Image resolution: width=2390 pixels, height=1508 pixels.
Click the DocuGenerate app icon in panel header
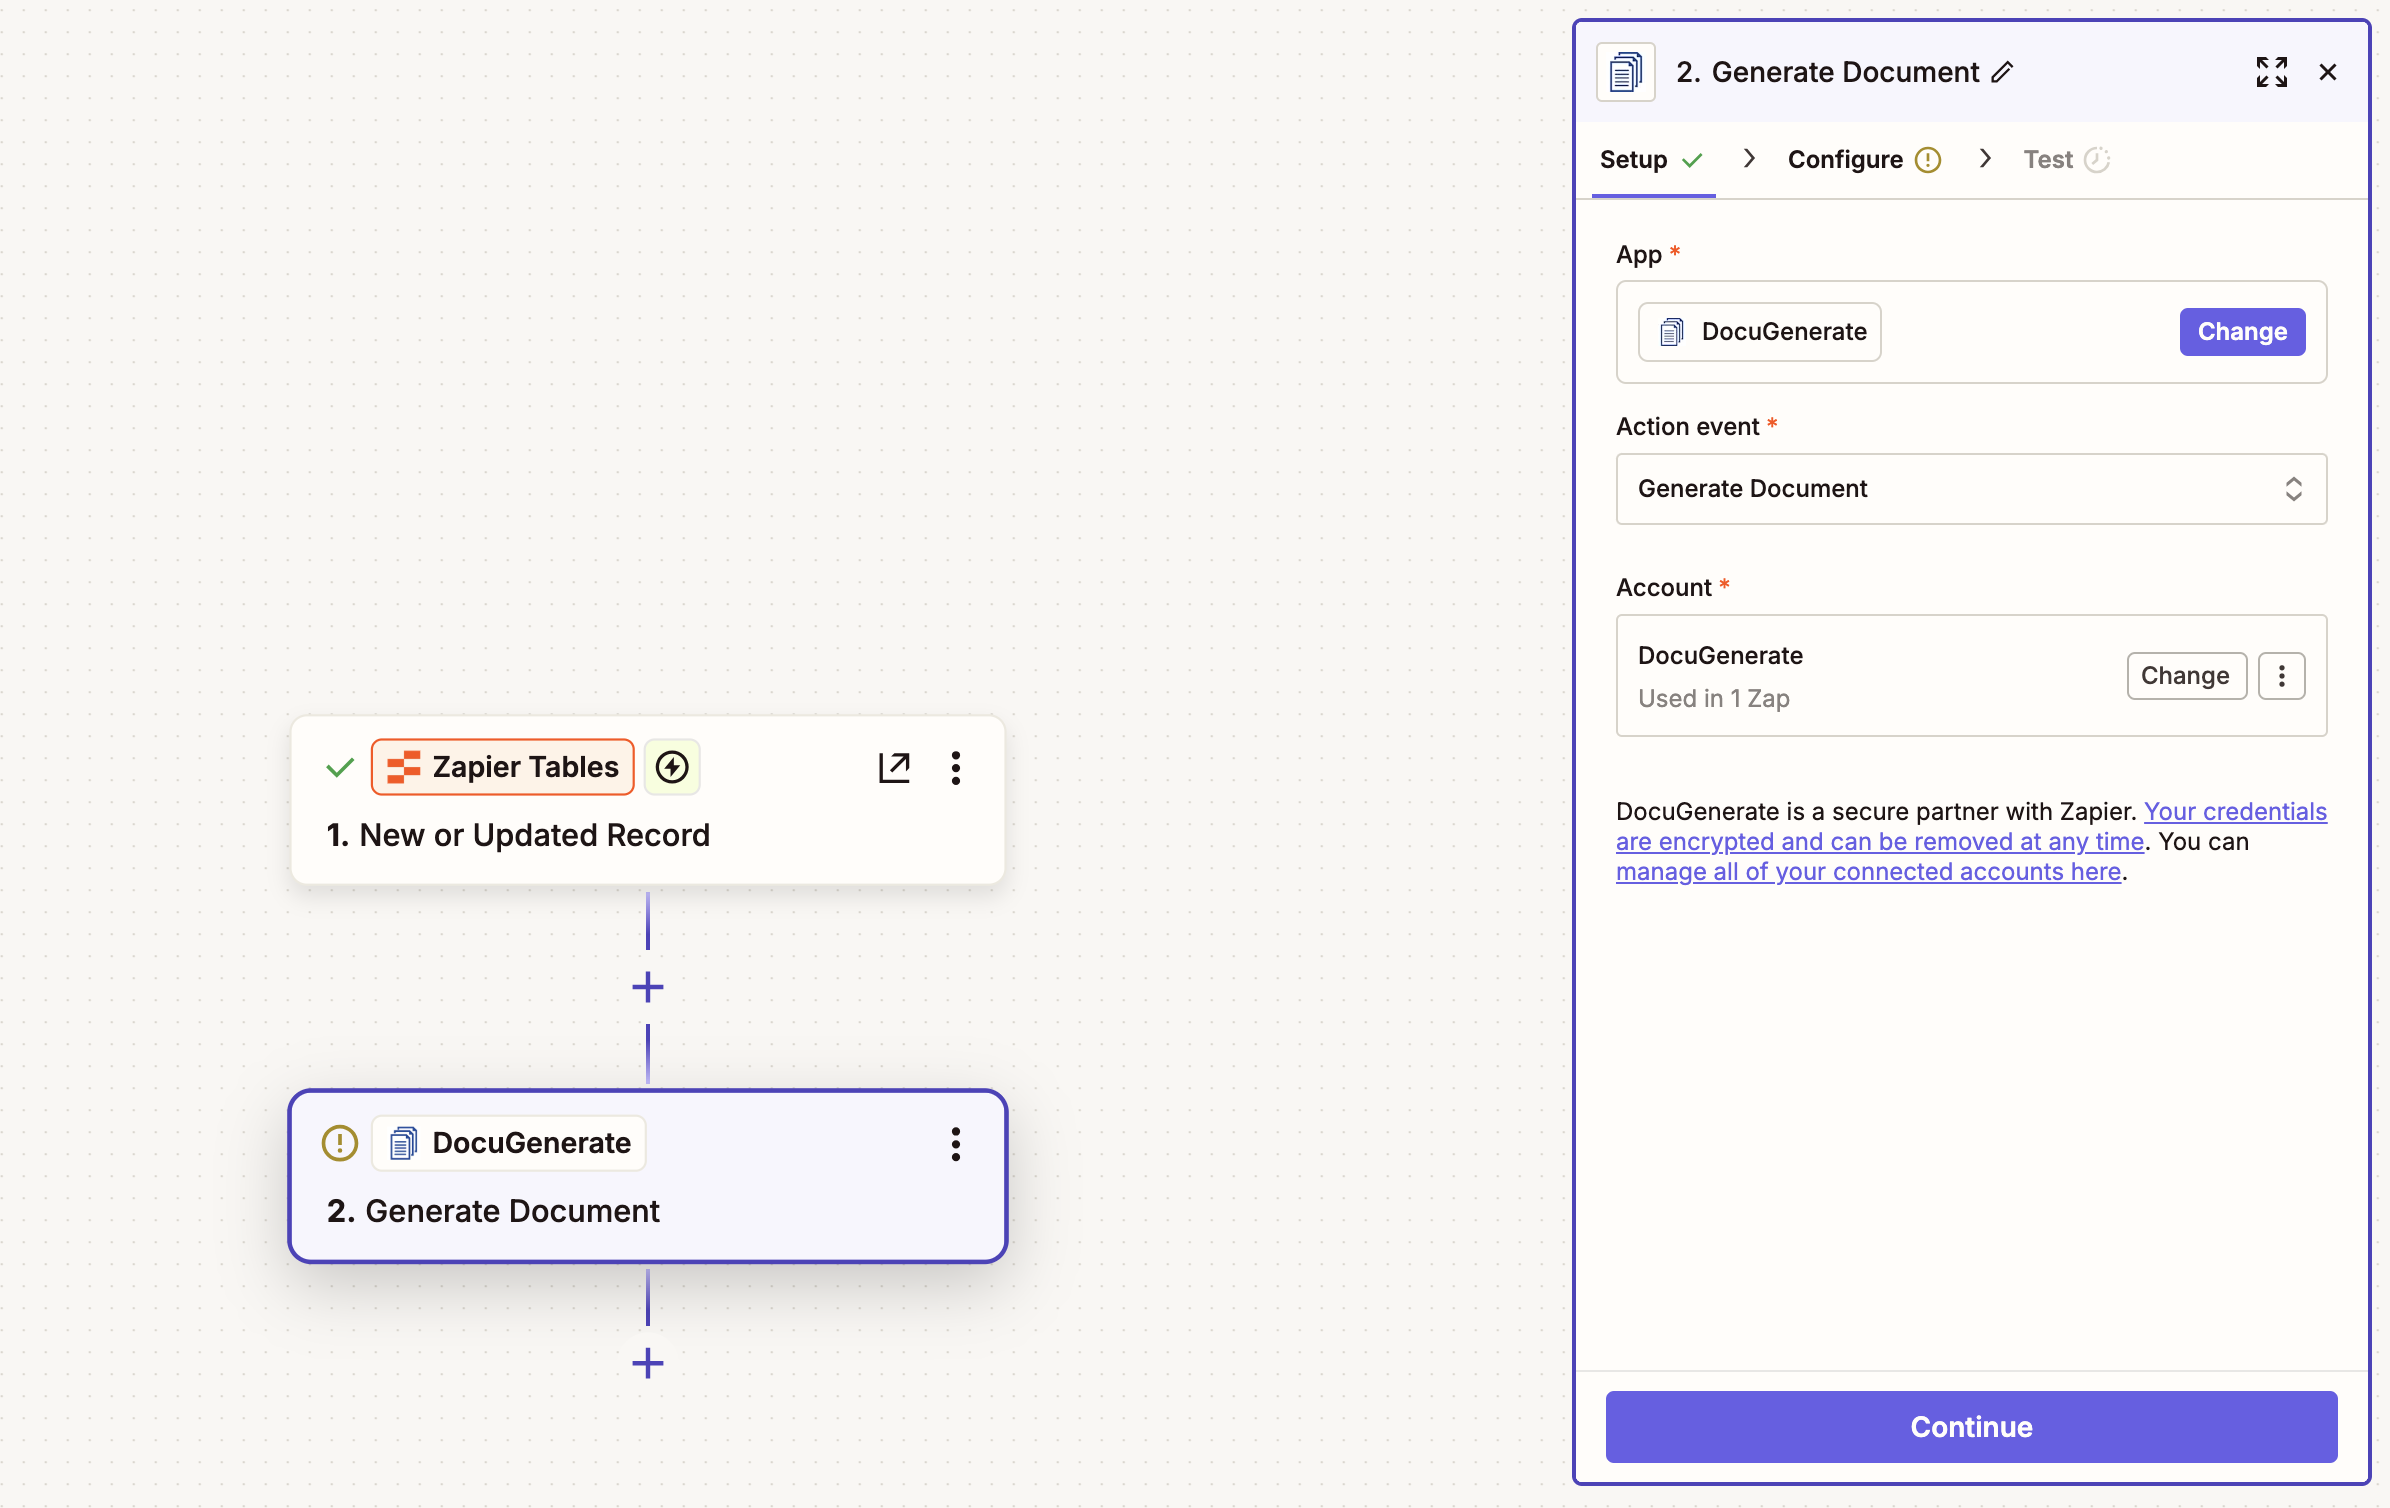[1625, 72]
